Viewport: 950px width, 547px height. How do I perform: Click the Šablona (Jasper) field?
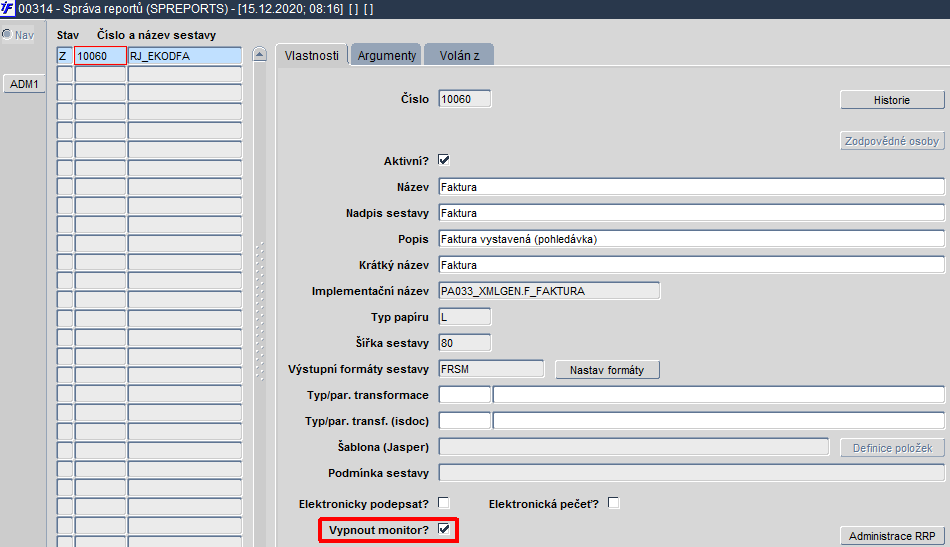[634, 447]
